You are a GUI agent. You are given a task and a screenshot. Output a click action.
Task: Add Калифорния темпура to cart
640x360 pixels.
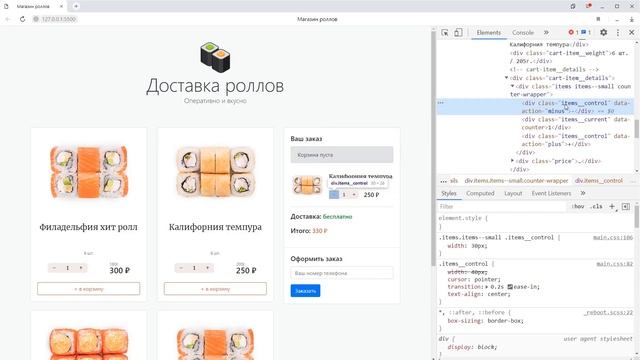click(215, 289)
